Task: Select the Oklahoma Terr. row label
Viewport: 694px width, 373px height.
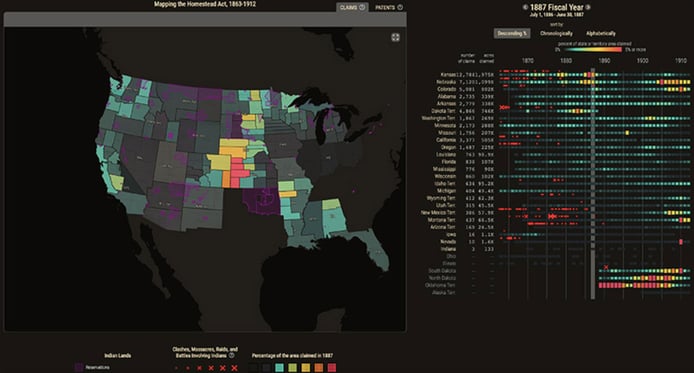Action: click(440, 285)
